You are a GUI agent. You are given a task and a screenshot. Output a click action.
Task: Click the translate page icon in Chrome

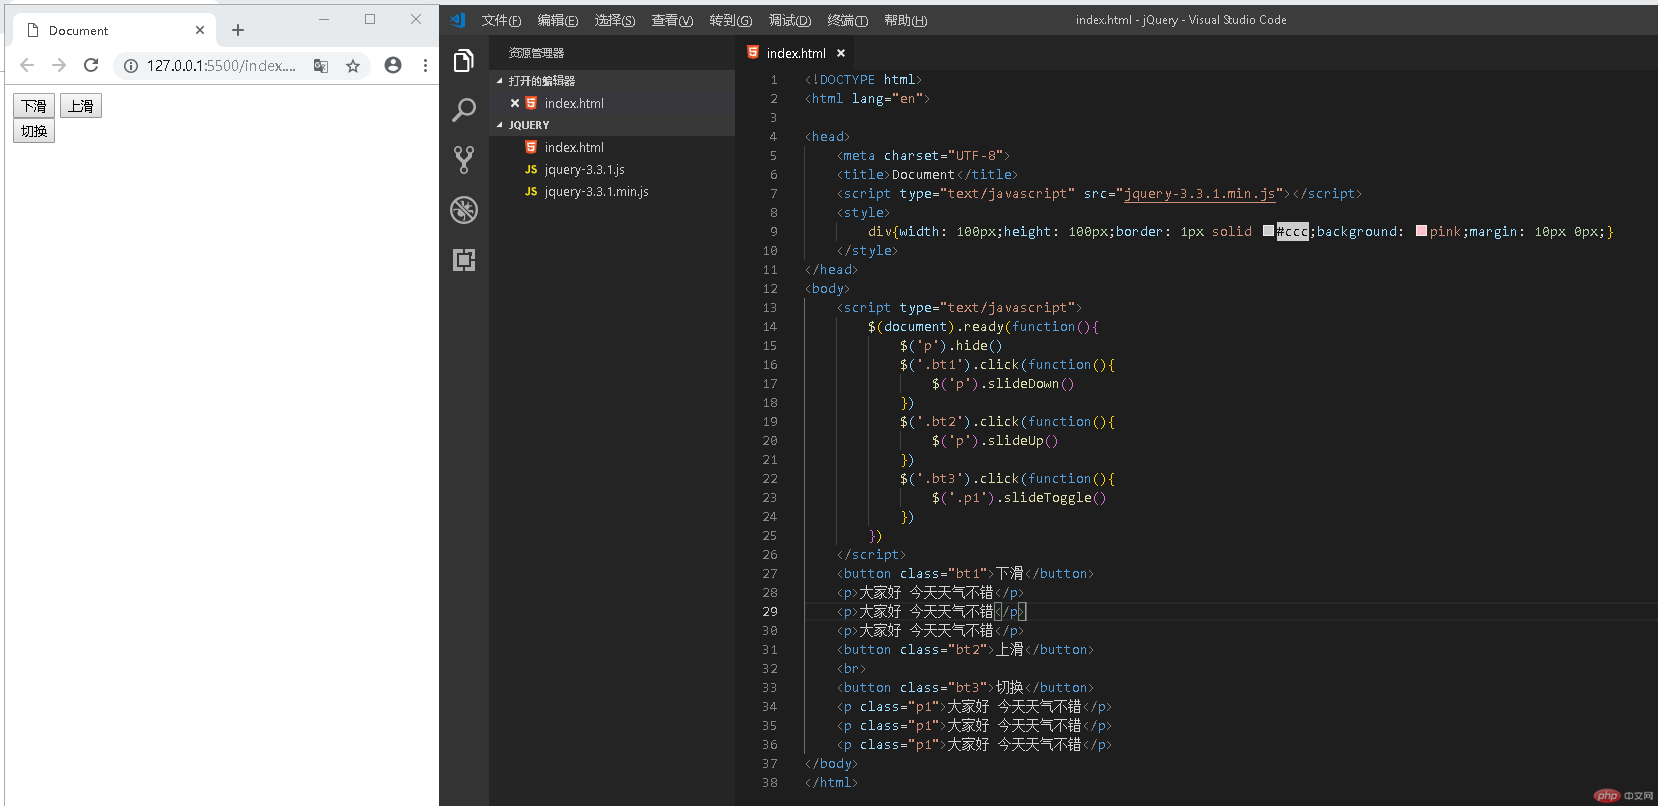[x=321, y=66]
